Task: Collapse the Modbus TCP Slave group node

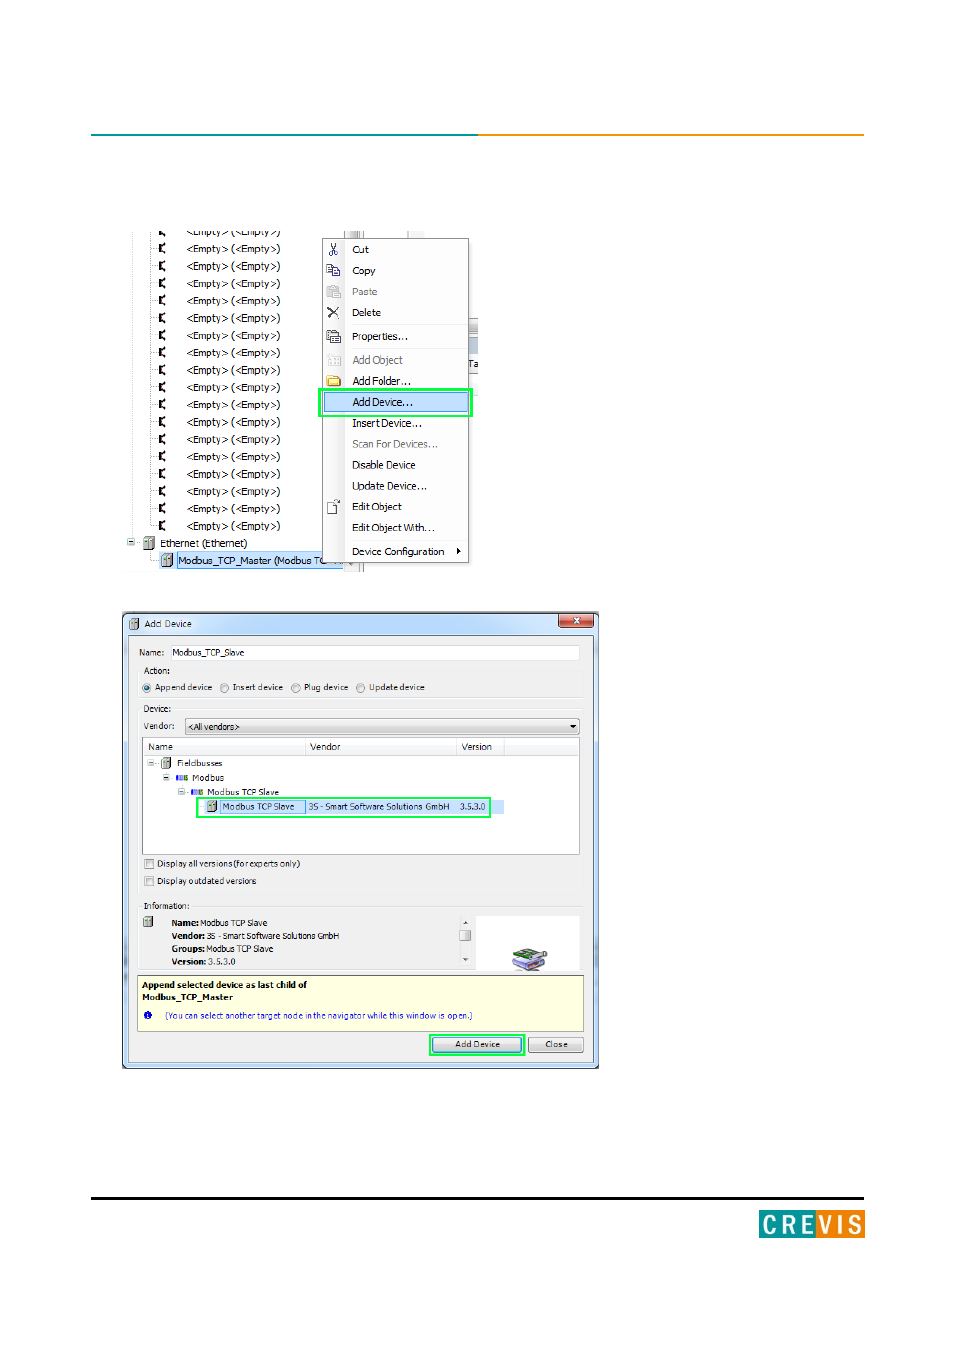Action: click(x=181, y=792)
